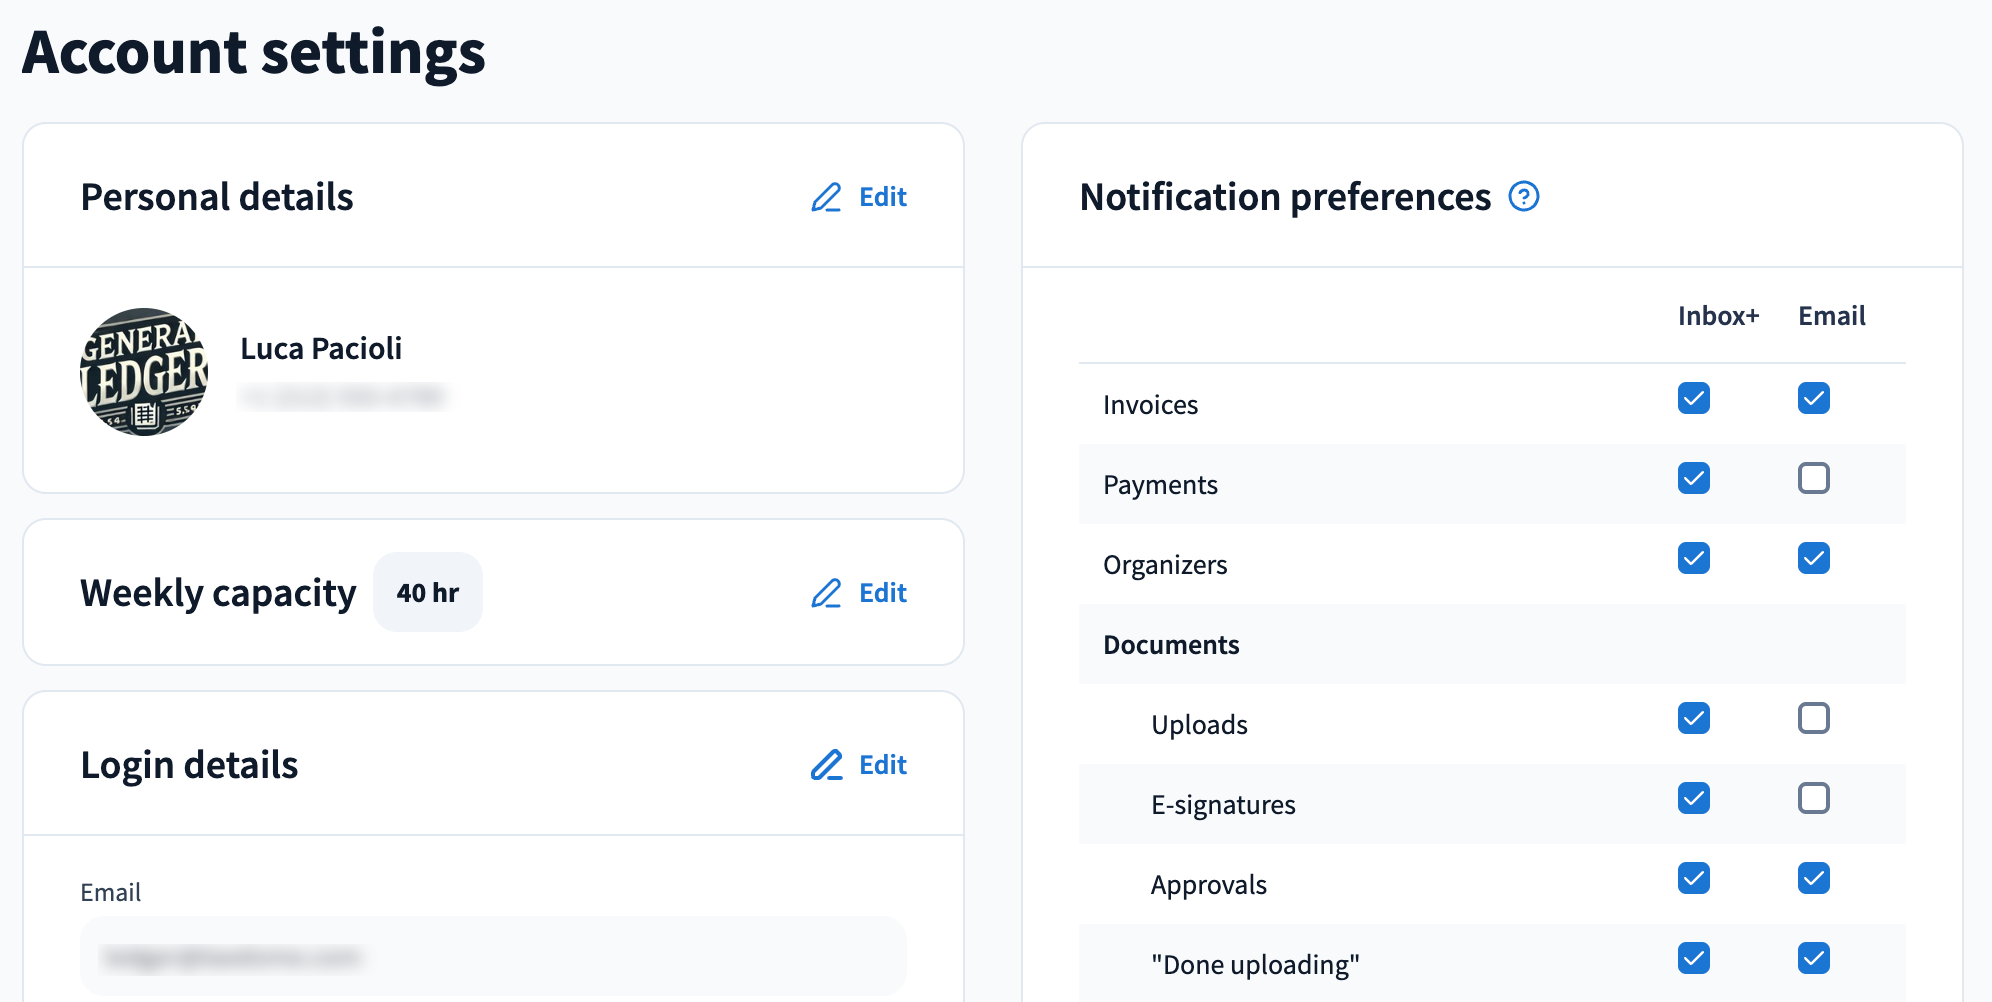Disable Inbox+ notifications for Approvals
This screenshot has height=1002, width=1992.
tap(1693, 878)
